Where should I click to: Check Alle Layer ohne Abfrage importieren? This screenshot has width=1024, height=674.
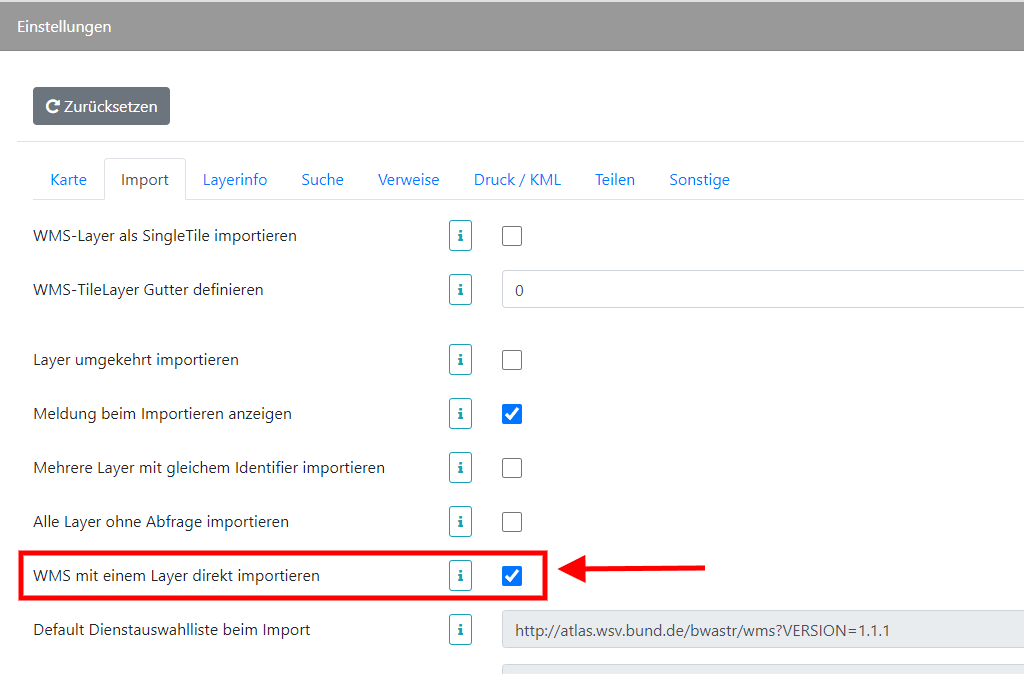[511, 521]
